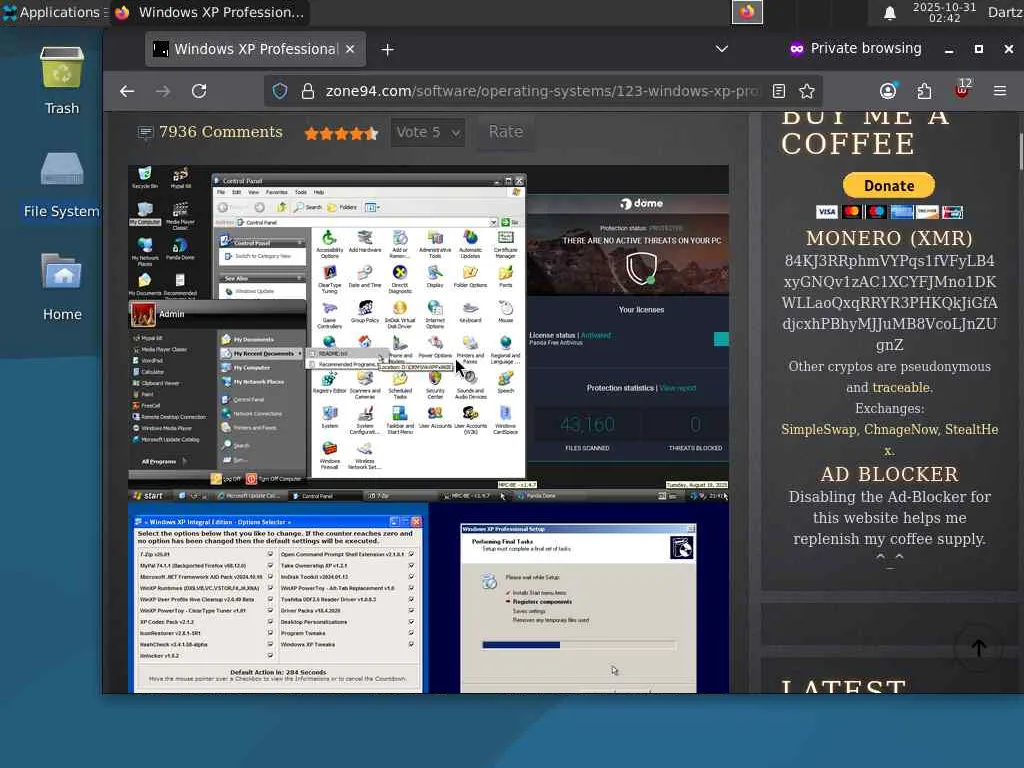This screenshot has width=1024, height=768.
Task: Click the zone94.com address bar
Action: tap(542, 91)
